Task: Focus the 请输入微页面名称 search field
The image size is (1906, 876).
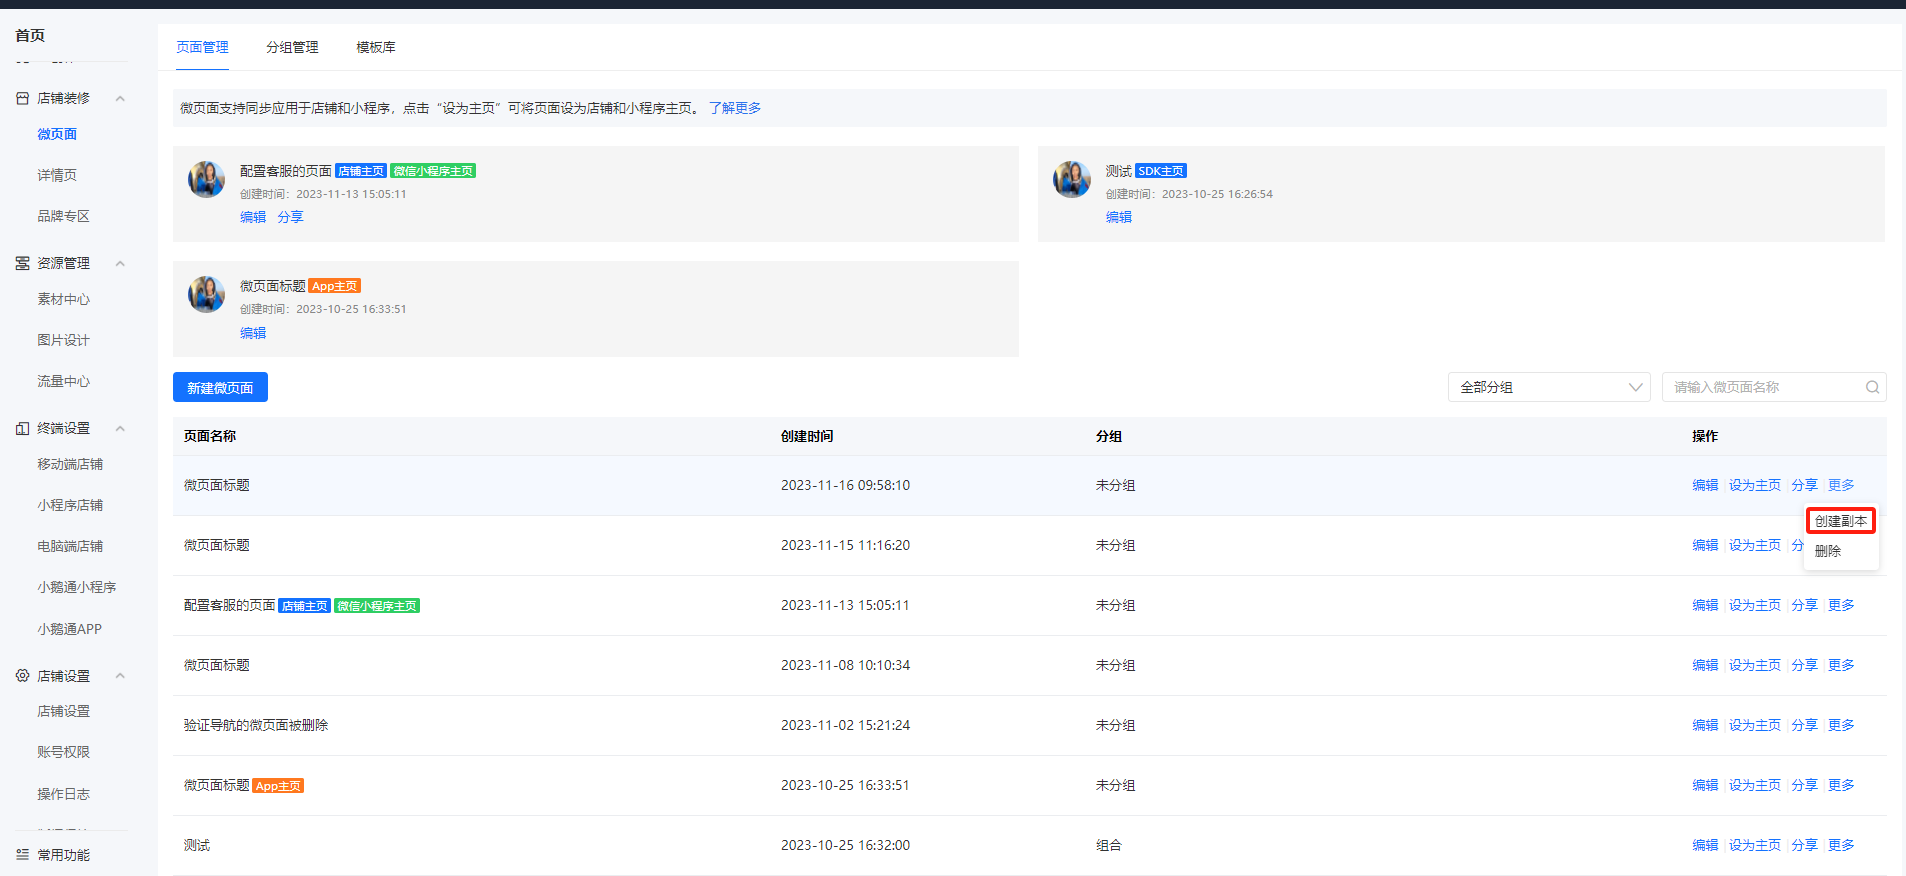Action: coord(1766,387)
